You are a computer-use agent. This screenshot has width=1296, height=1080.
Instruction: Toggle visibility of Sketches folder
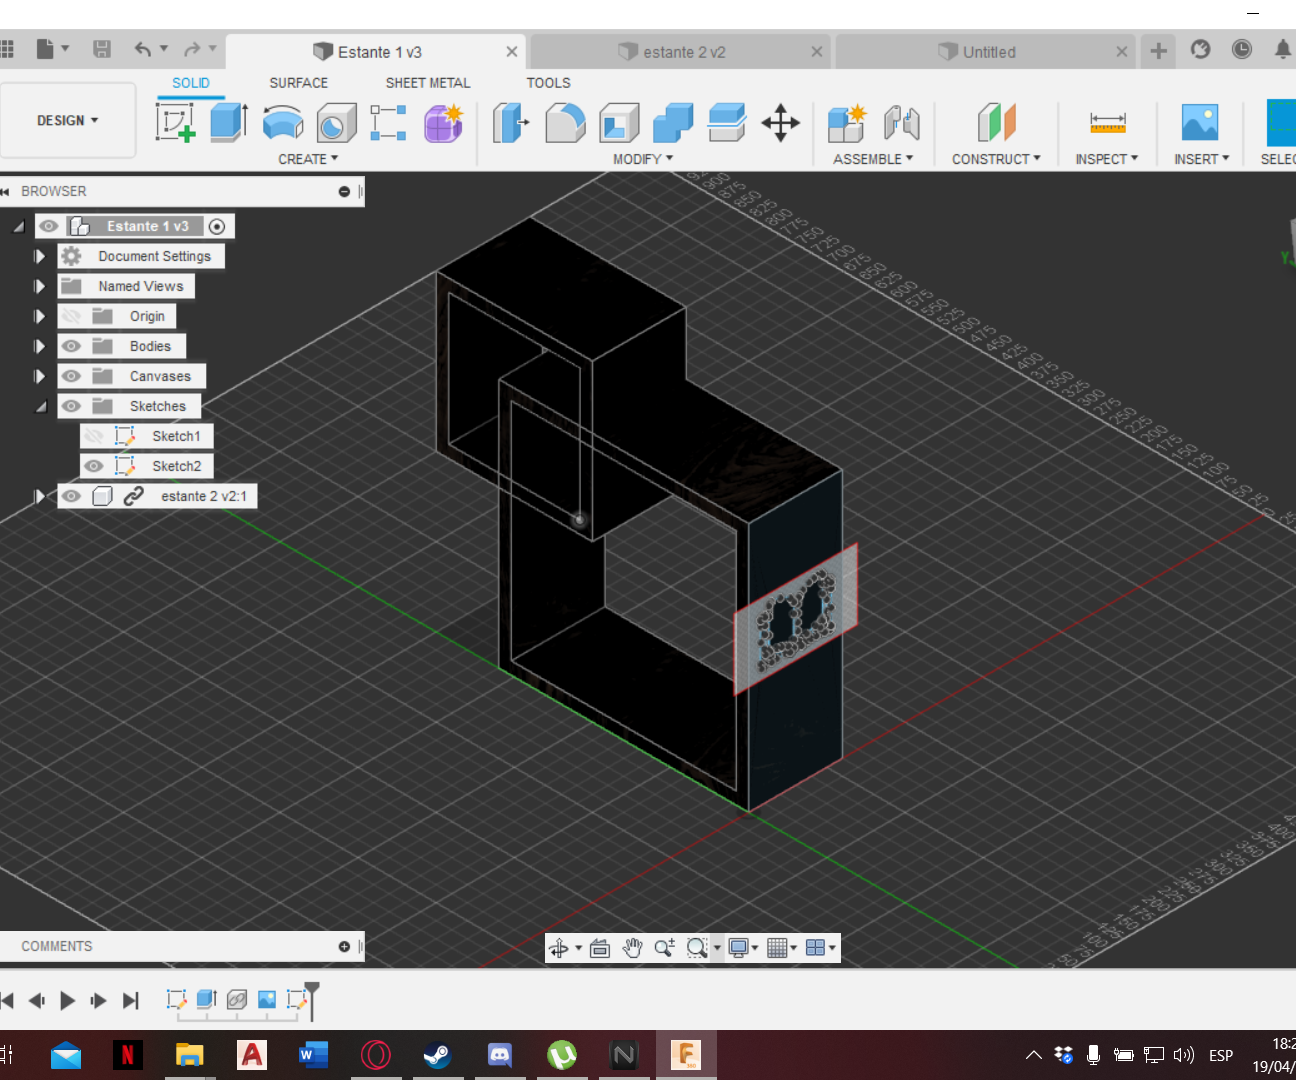point(71,406)
